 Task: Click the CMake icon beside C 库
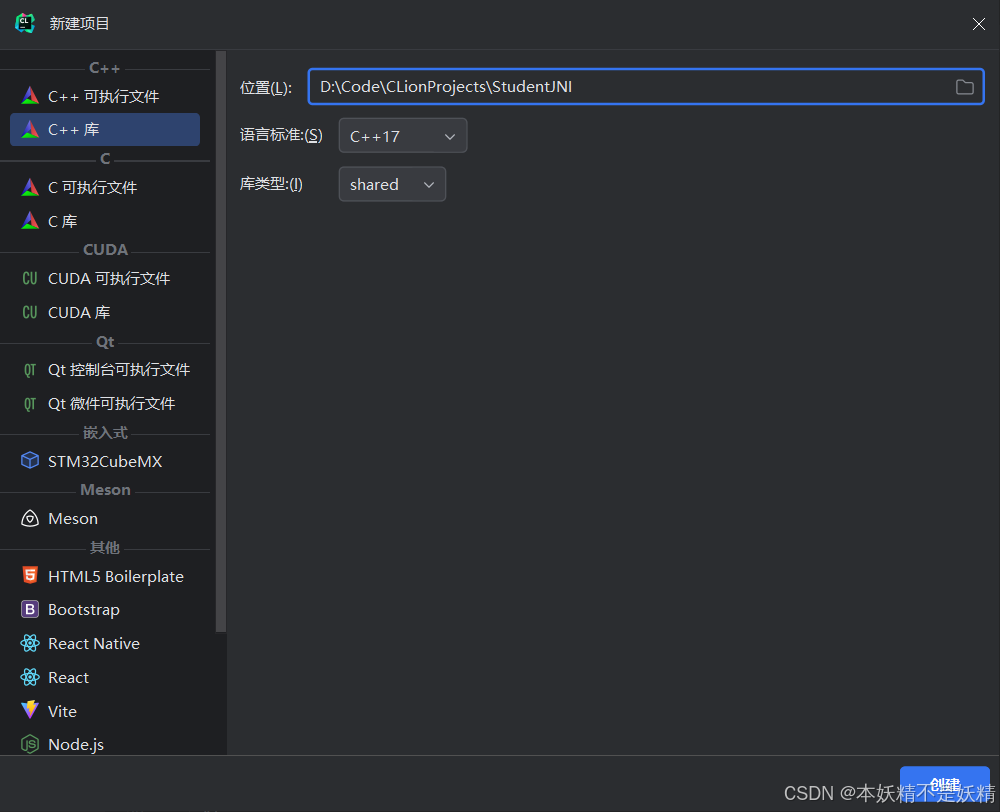30,221
